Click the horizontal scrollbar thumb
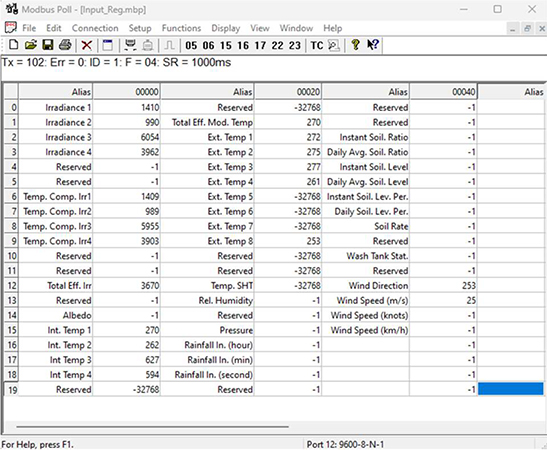This screenshot has width=547, height=450. [152, 426]
